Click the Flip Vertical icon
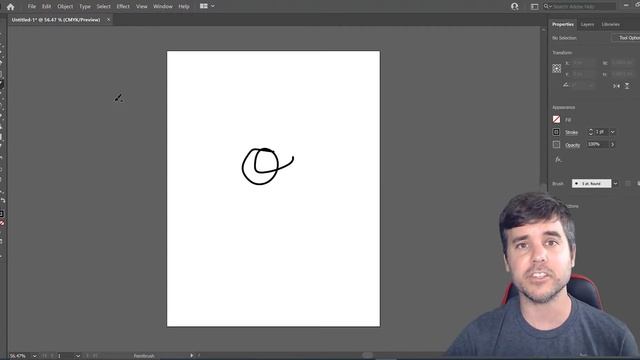The image size is (640, 360). [627, 86]
